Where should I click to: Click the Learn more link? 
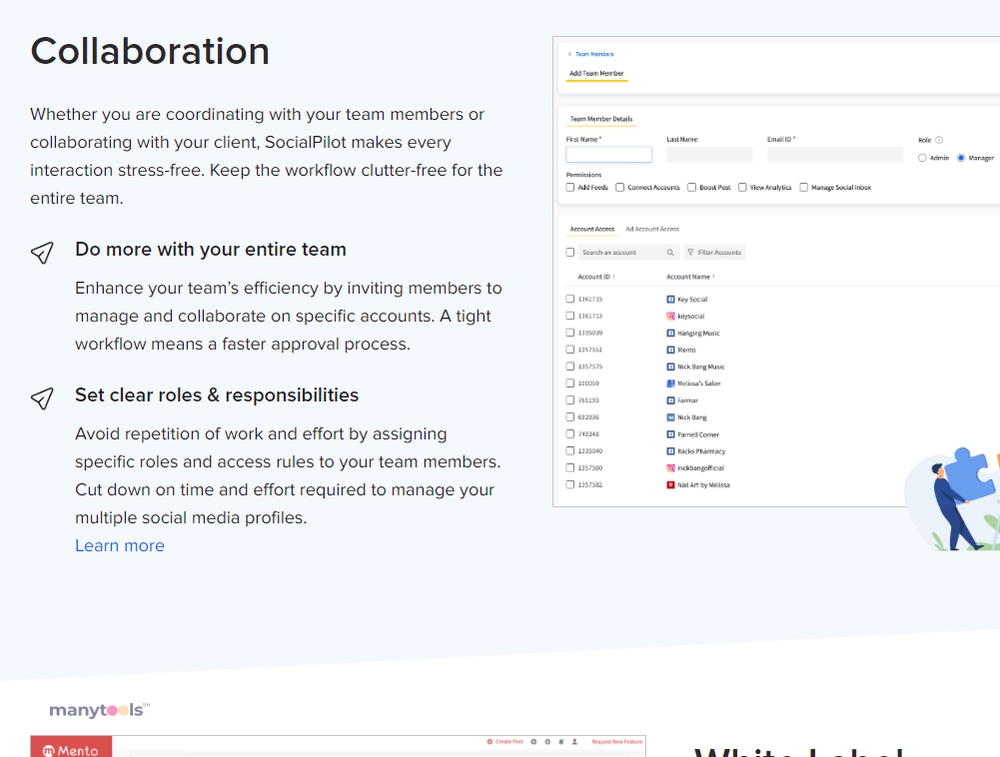pos(120,546)
